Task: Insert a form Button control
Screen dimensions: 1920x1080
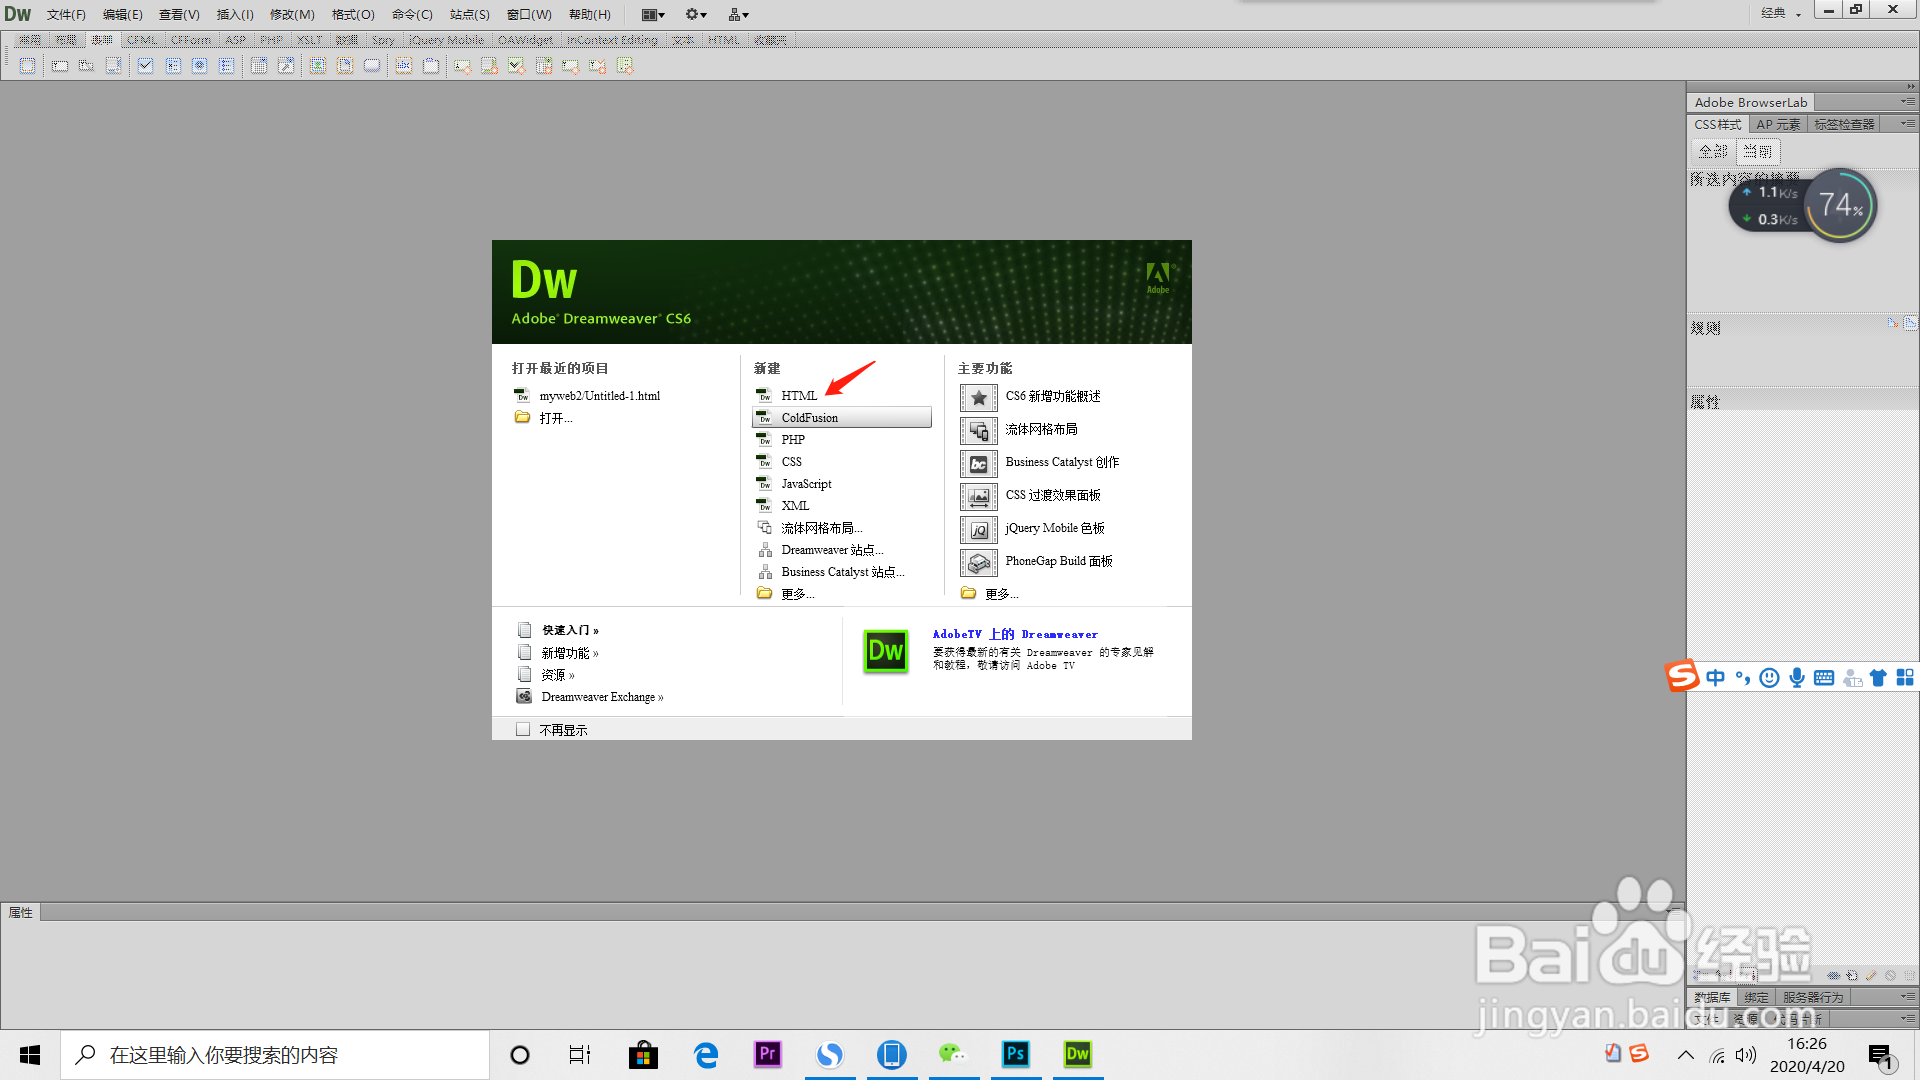Action: 372,66
